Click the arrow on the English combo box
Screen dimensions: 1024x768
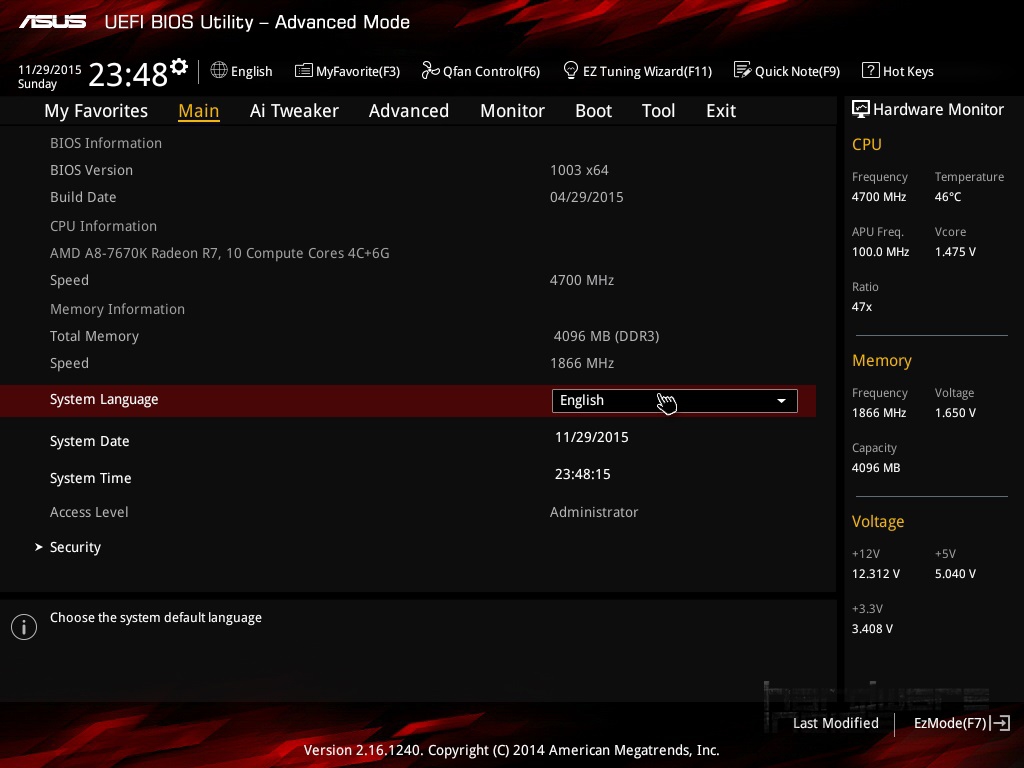[781, 401]
